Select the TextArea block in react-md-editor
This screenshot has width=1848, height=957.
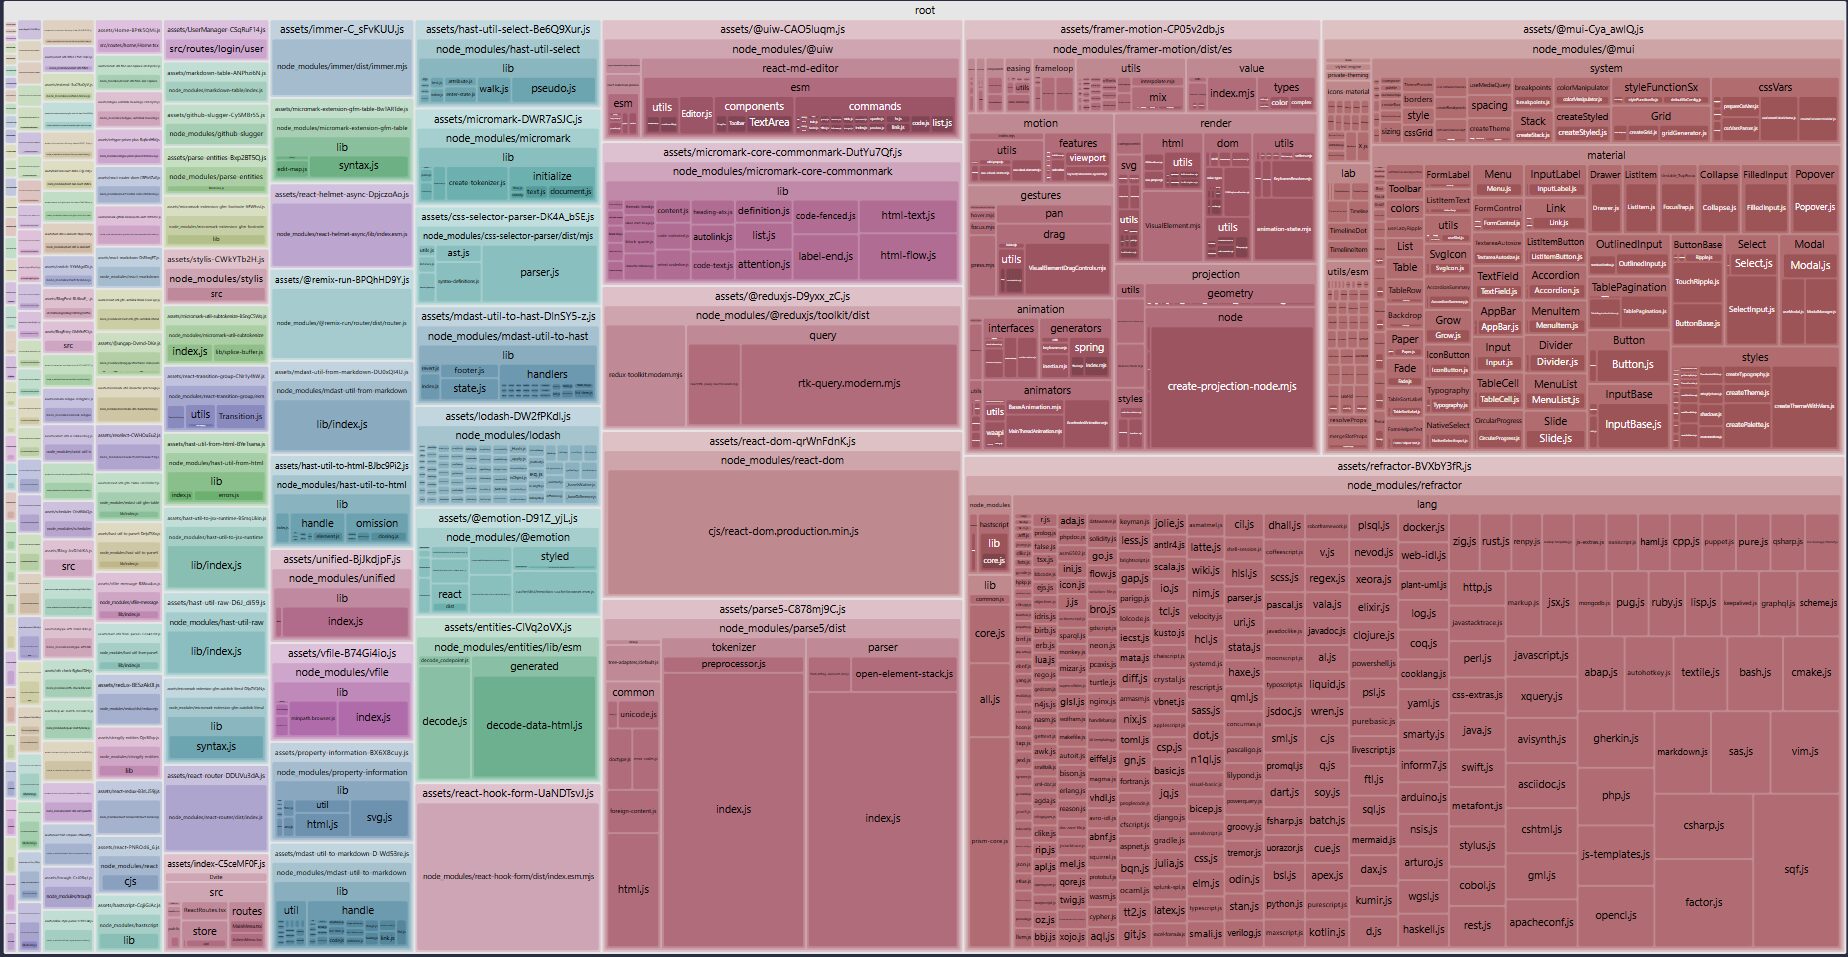(x=769, y=122)
